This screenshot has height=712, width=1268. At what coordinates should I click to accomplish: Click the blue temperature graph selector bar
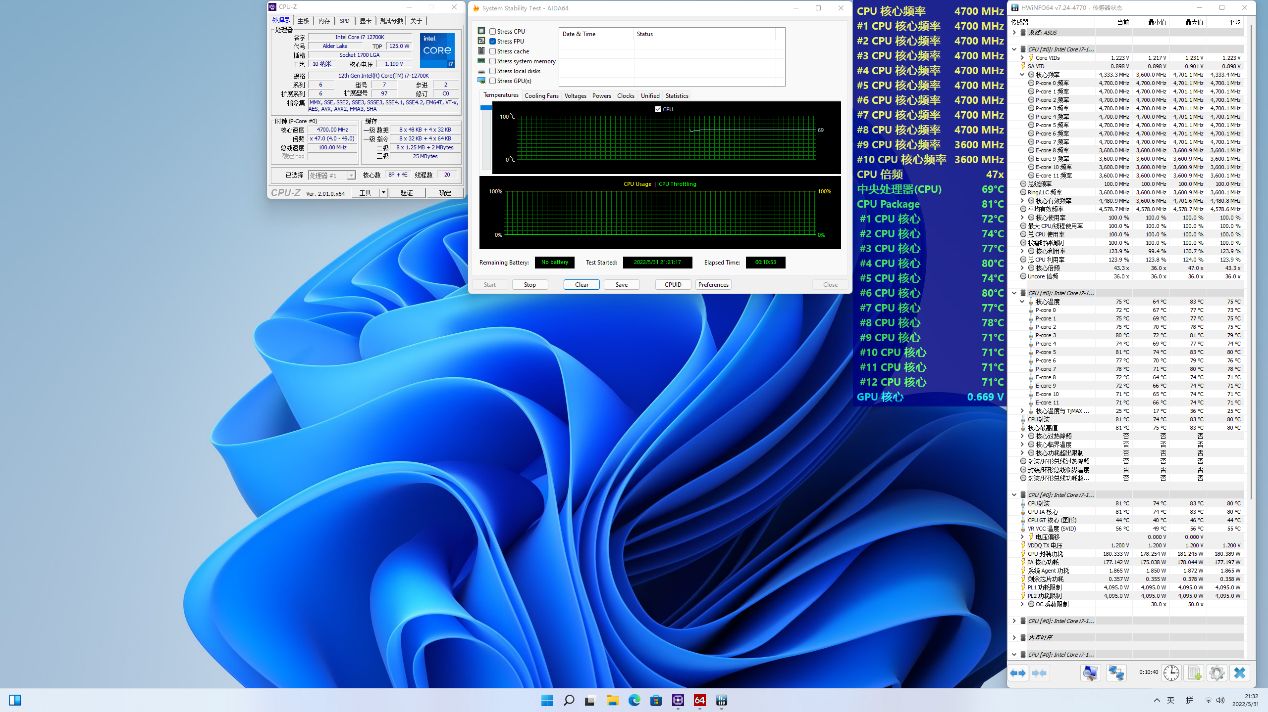[486, 107]
